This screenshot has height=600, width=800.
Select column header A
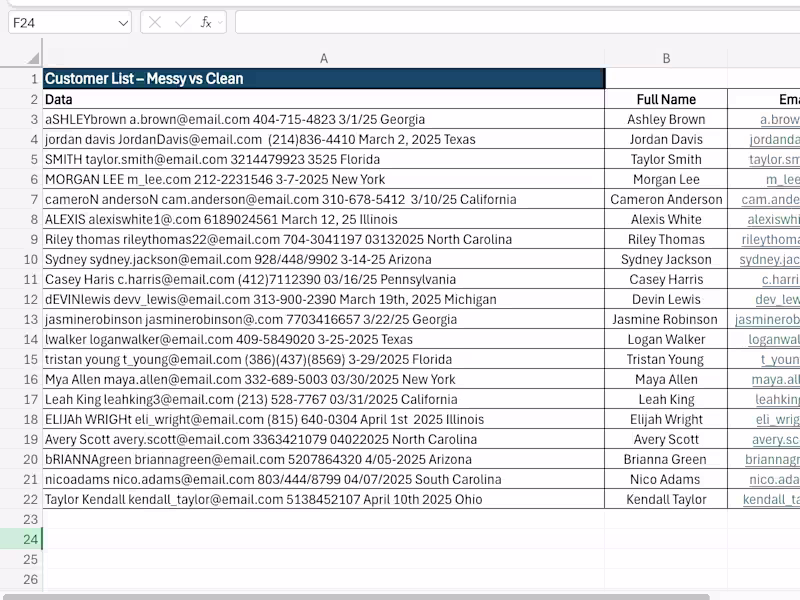324,58
